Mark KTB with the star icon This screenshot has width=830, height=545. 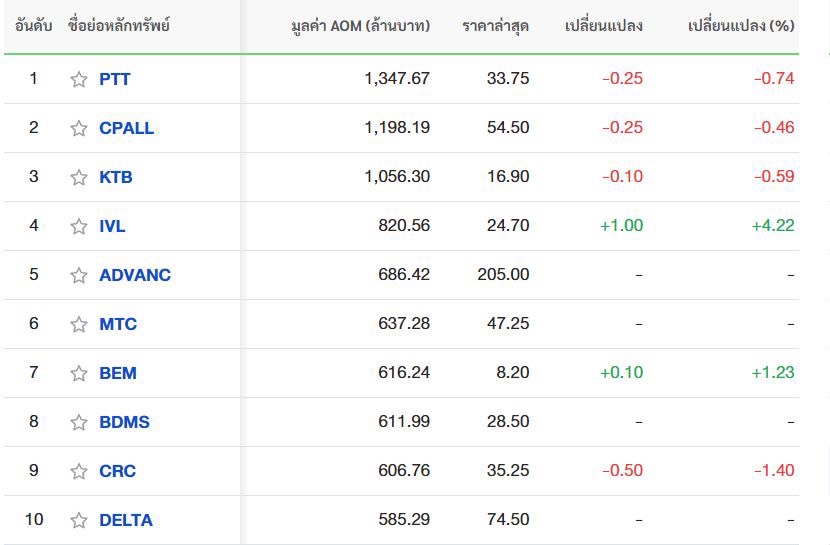79,177
